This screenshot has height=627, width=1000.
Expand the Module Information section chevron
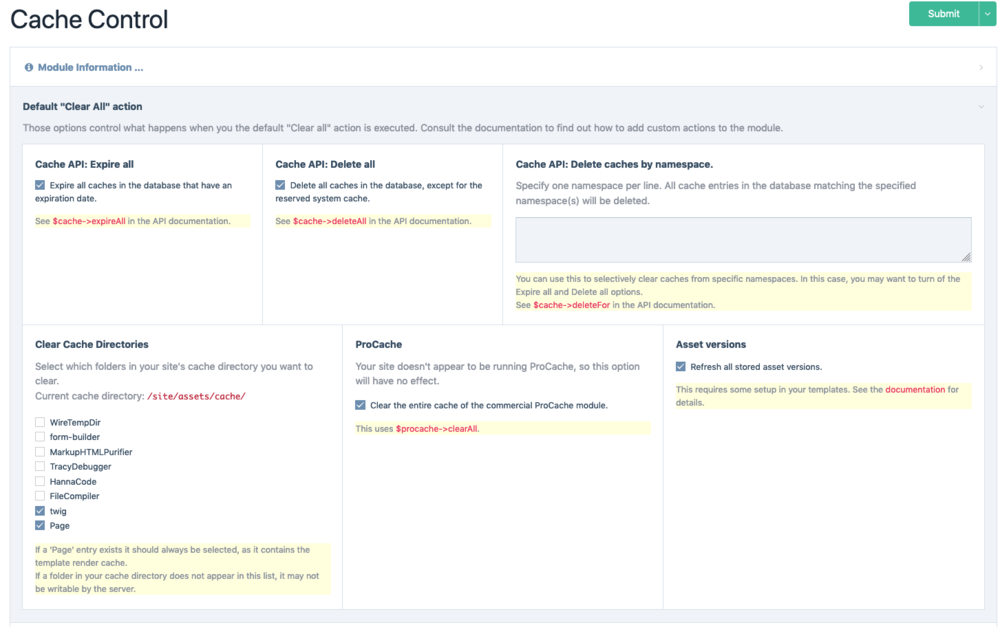coord(981,68)
